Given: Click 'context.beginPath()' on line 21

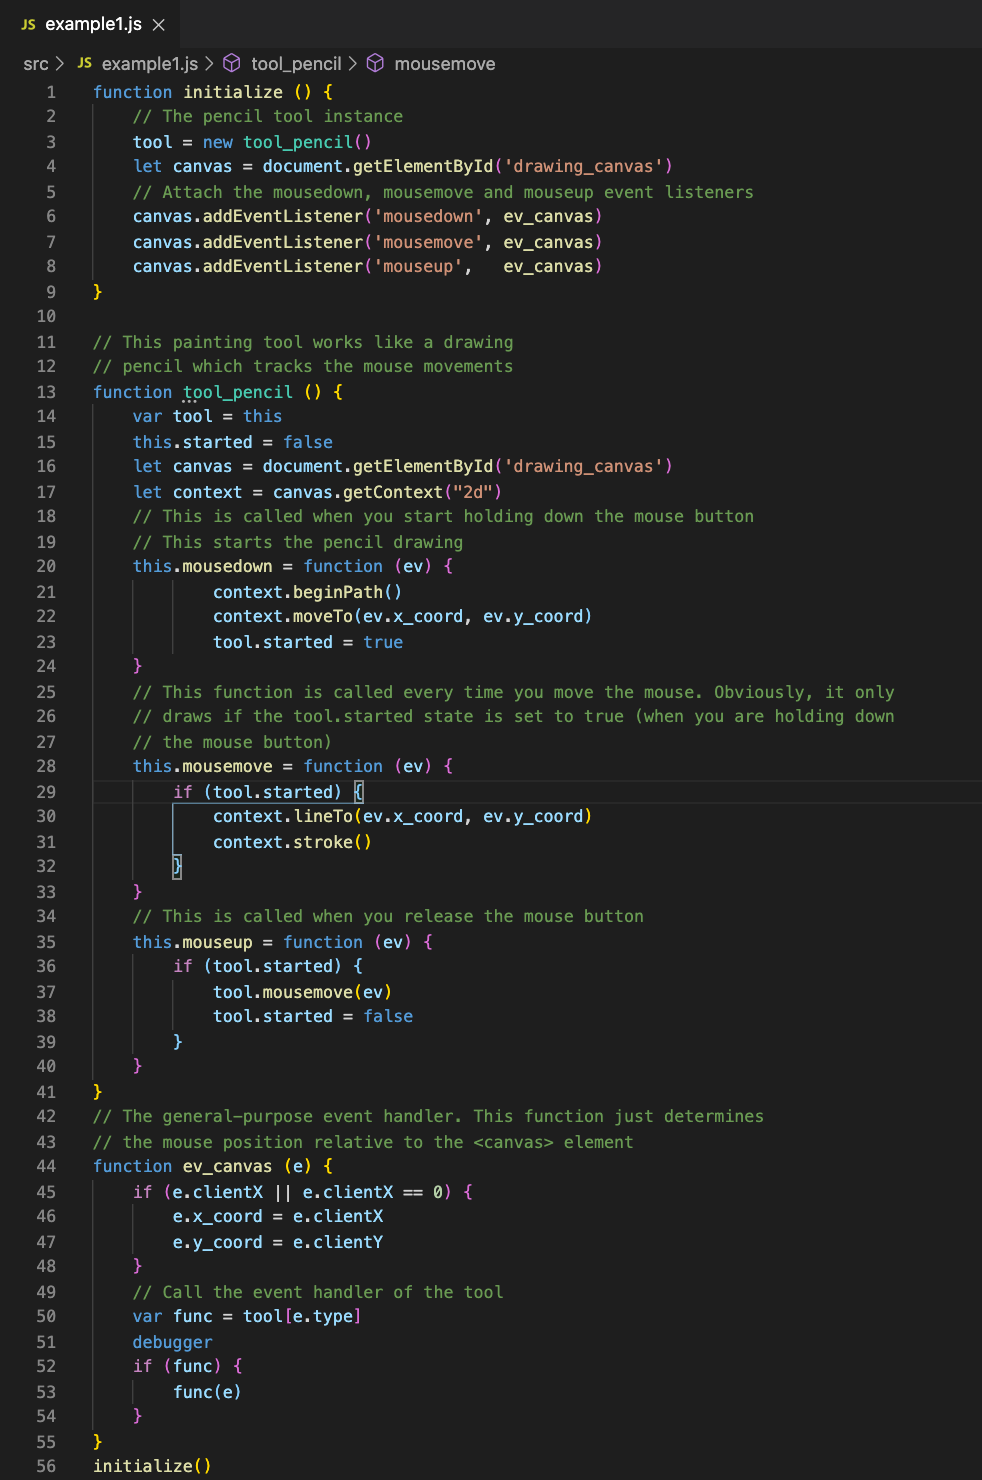Looking at the screenshot, I should (308, 592).
